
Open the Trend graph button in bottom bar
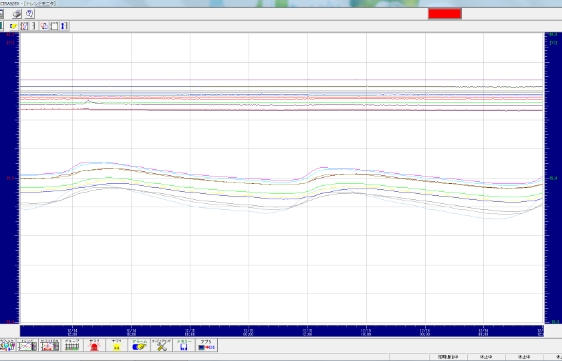coord(27,345)
